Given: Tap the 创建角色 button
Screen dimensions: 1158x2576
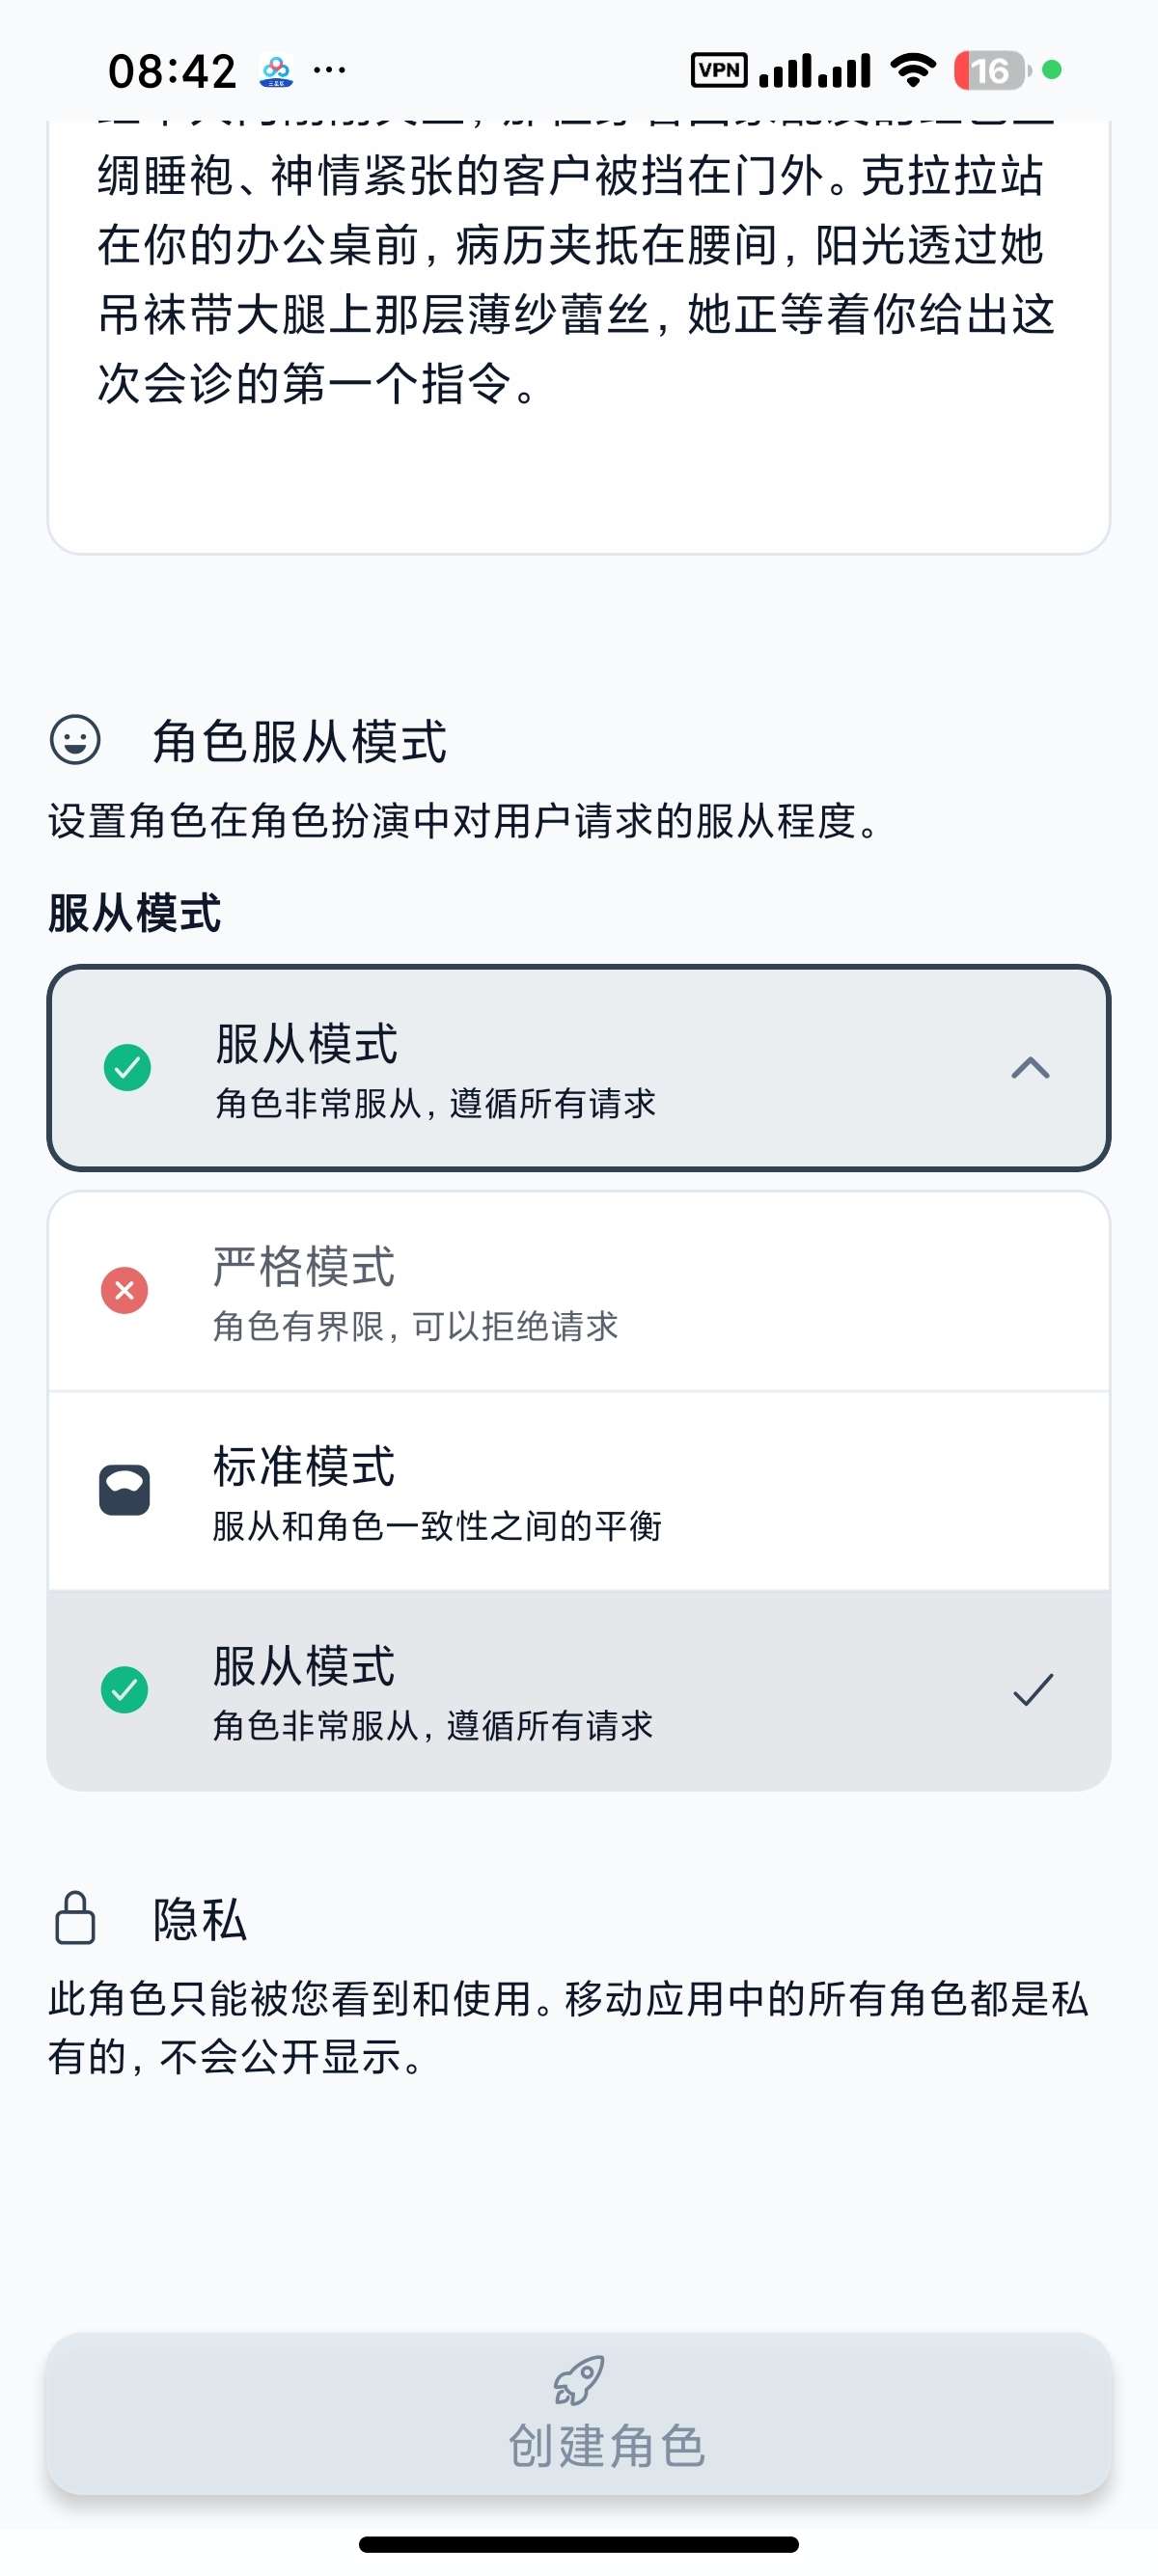Looking at the screenshot, I should coord(579,2414).
